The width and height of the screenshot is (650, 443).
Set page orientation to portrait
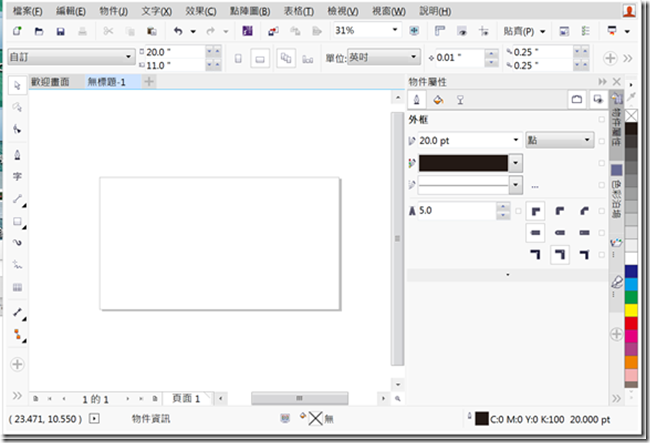[238, 59]
